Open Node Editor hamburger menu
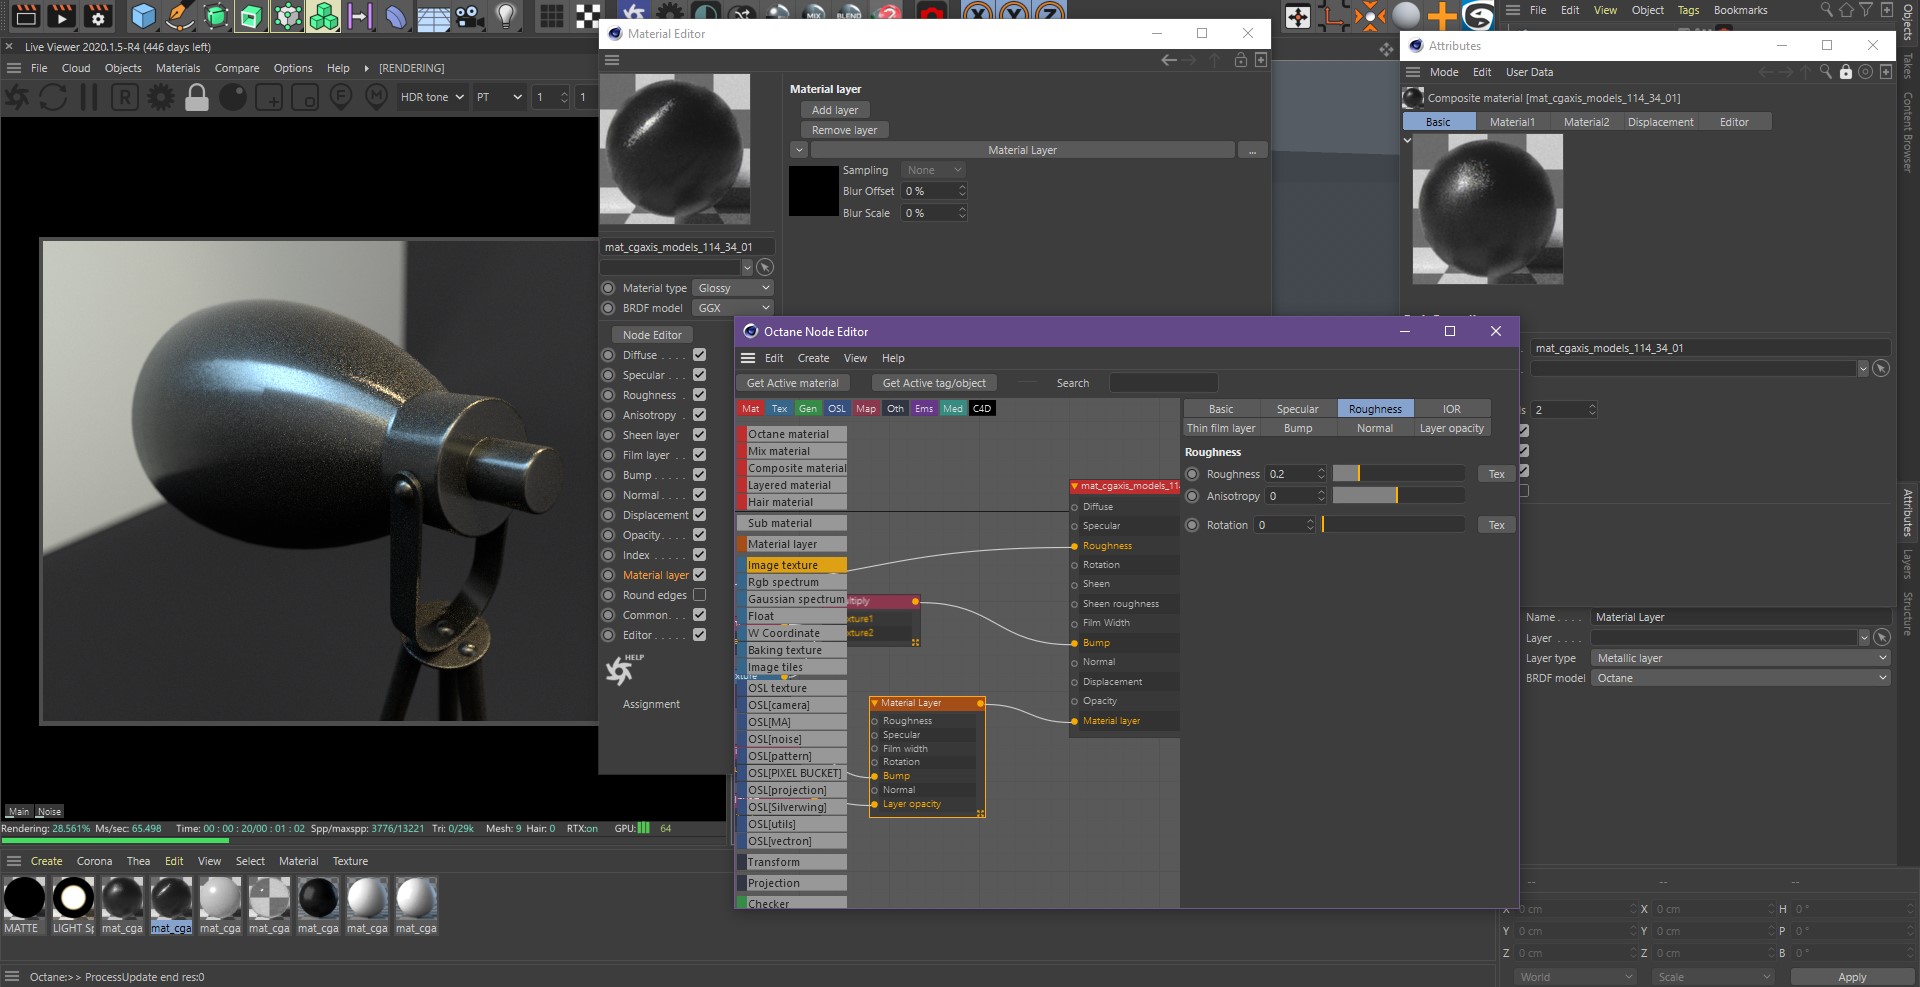 pyautogui.click(x=748, y=358)
